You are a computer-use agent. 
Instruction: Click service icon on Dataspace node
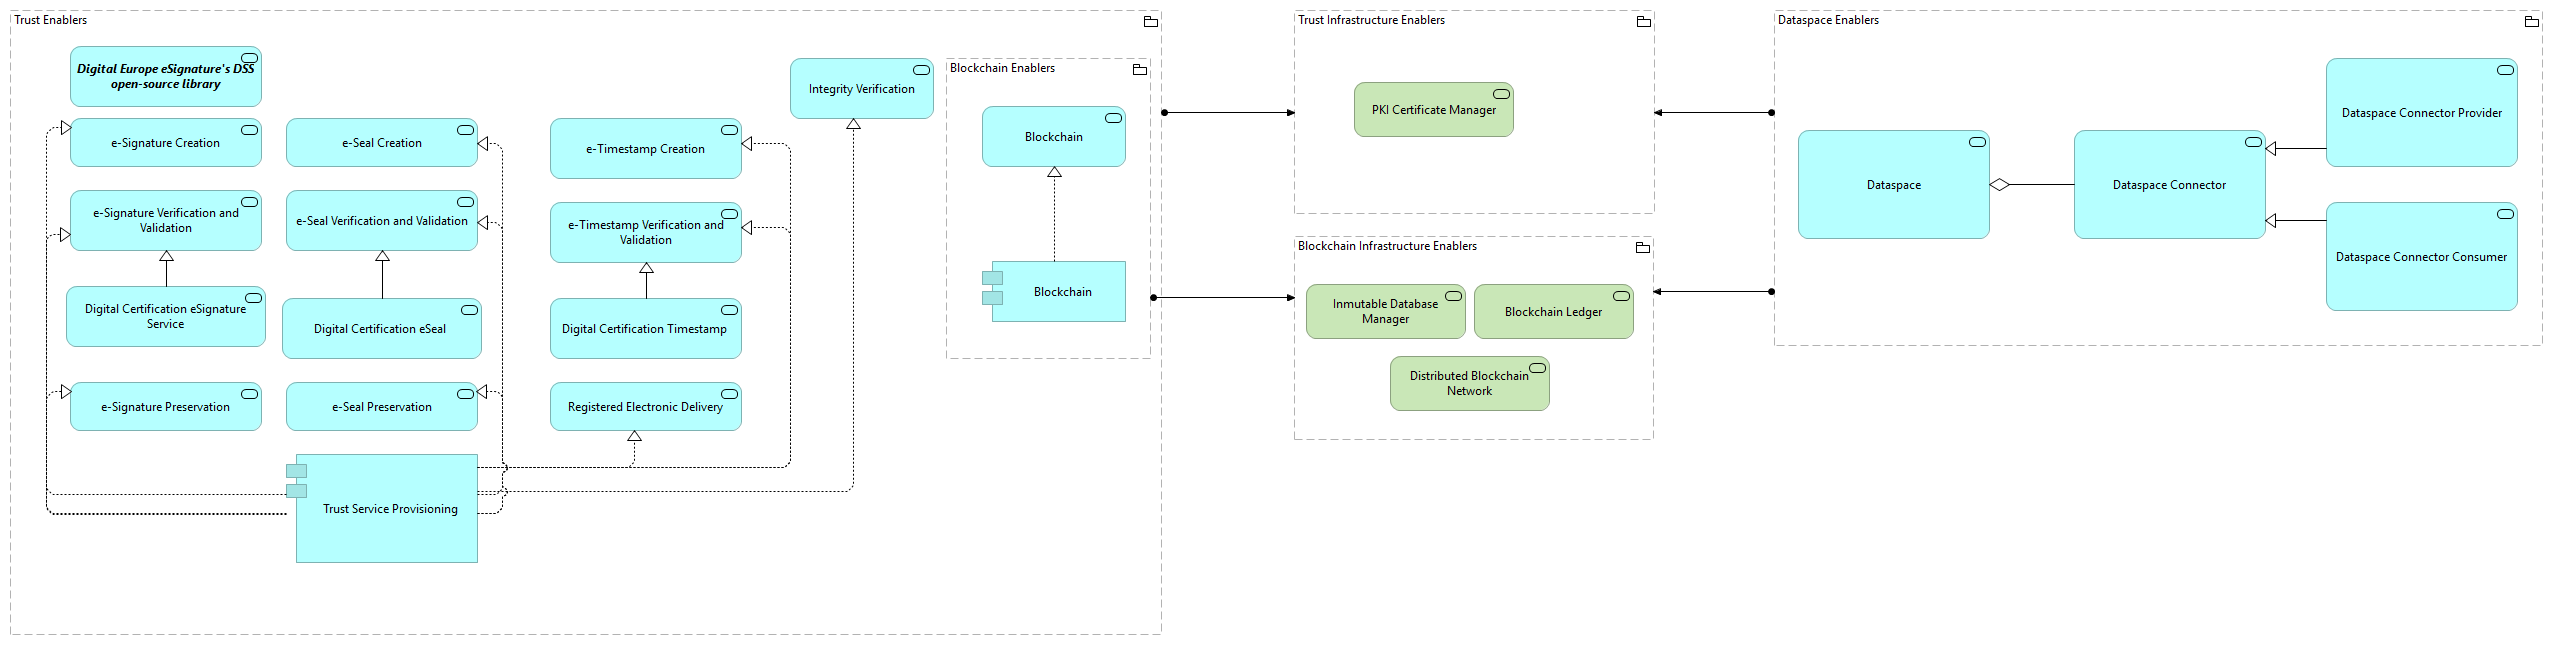pyautogui.click(x=1977, y=142)
